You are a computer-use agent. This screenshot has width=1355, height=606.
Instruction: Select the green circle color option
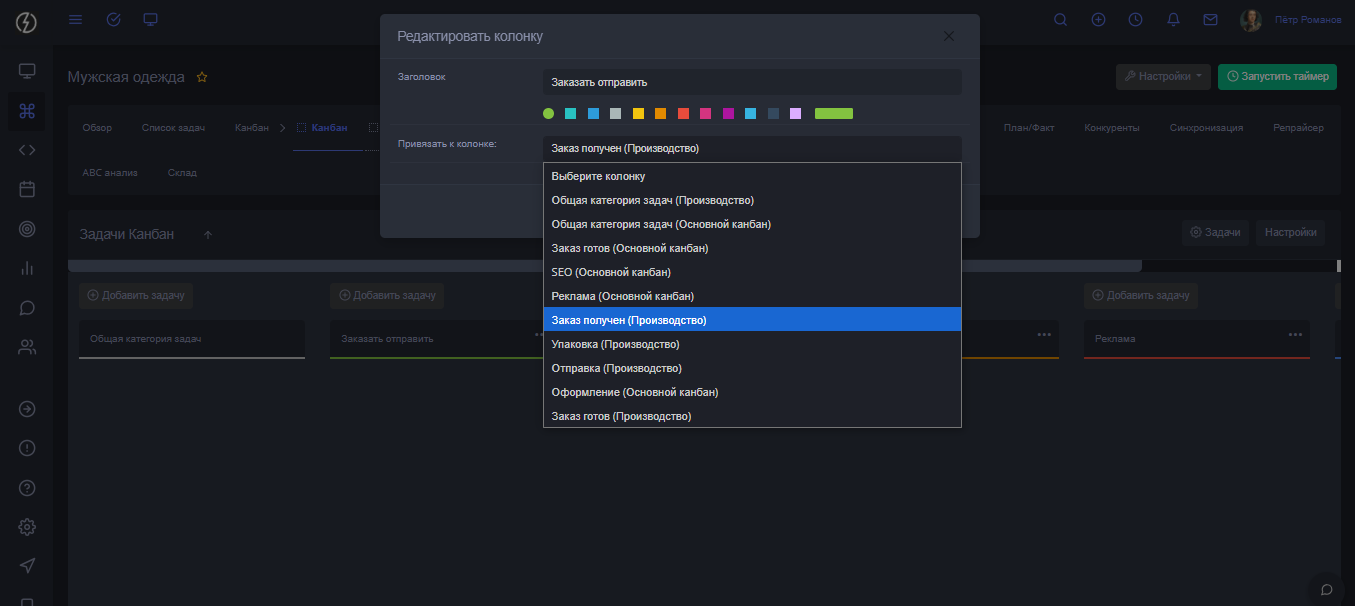click(x=548, y=114)
